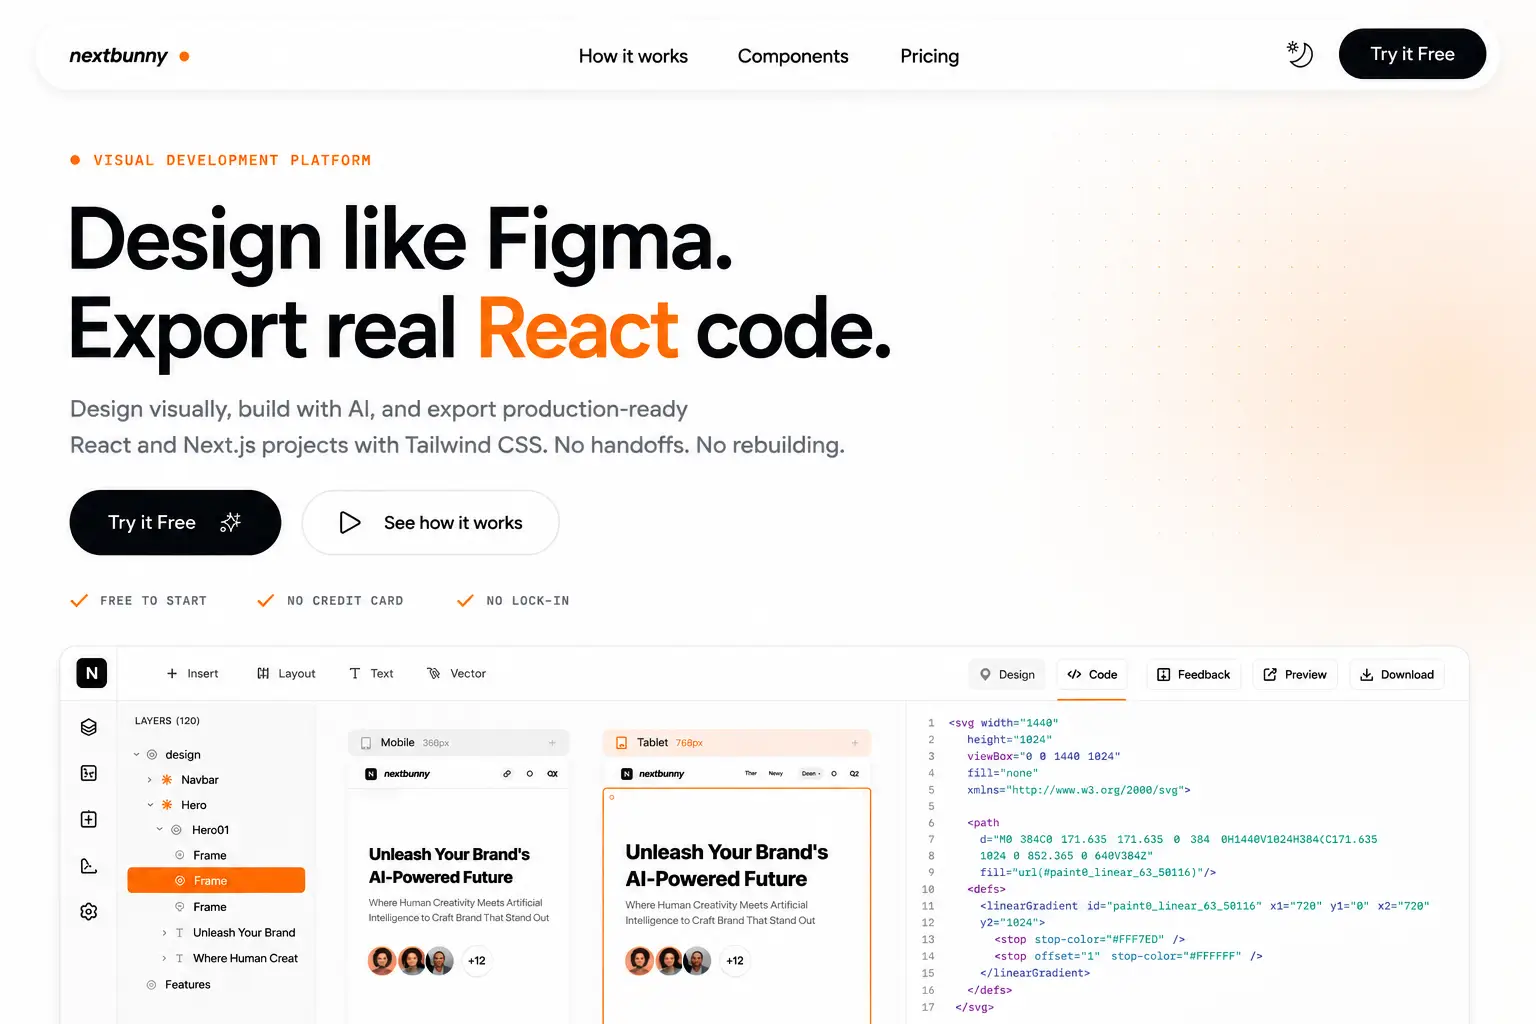Click the editor N logo icon
Screen dimensions: 1536x1024
pyautogui.click(x=91, y=673)
